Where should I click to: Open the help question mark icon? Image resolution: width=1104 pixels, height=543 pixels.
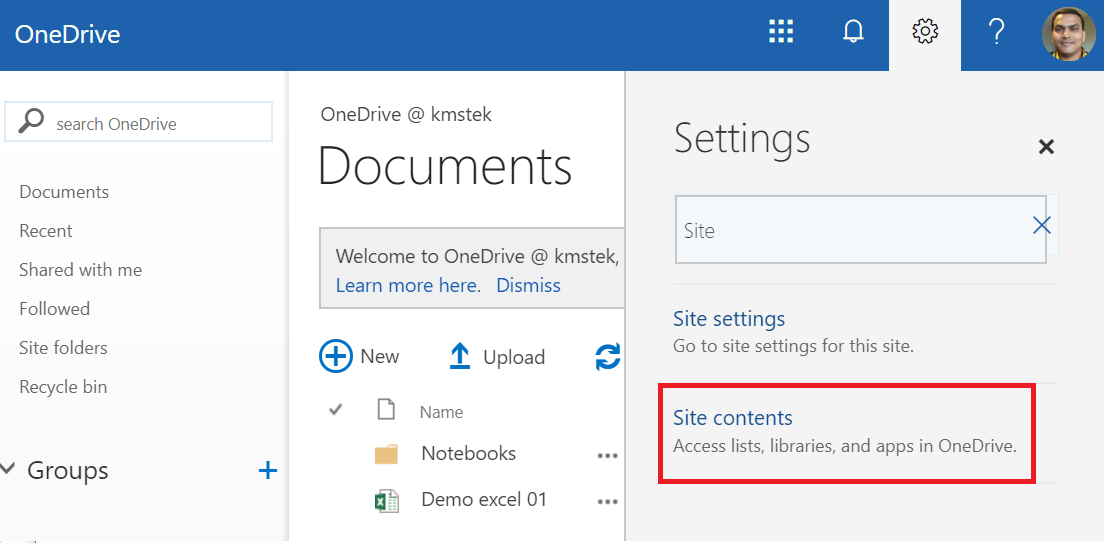(x=996, y=33)
